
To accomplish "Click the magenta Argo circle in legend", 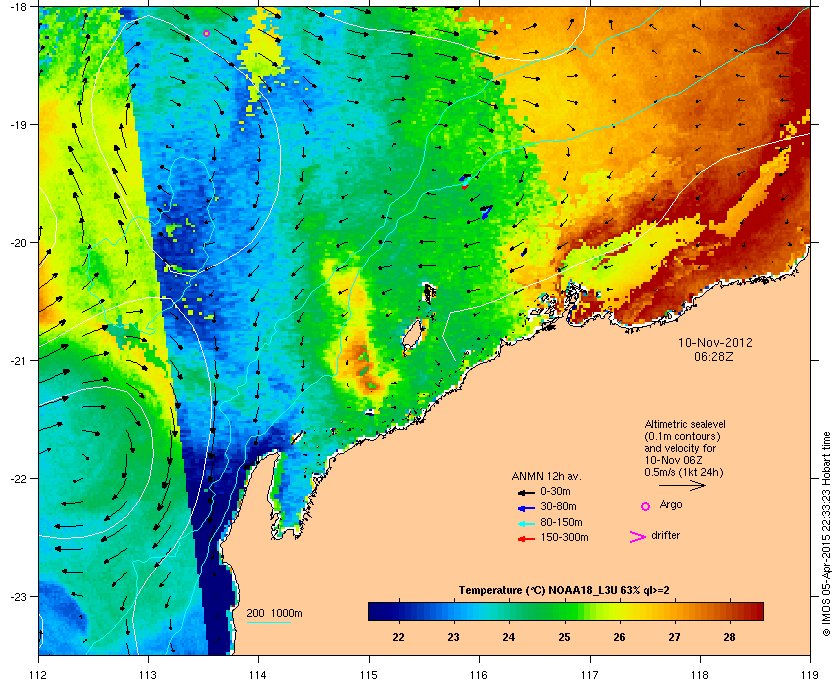I will point(646,506).
